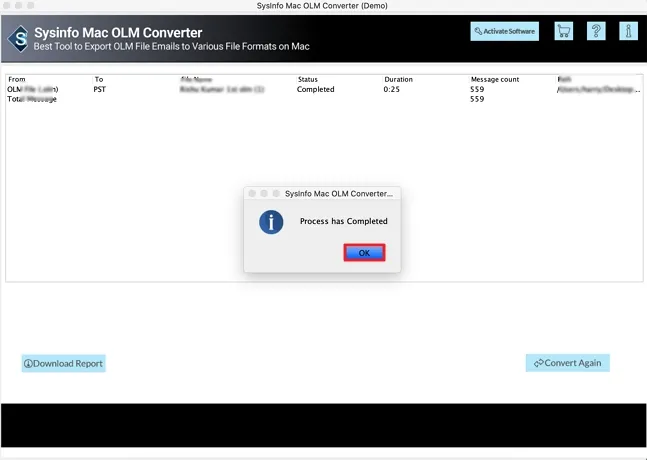The height and width of the screenshot is (460, 647).
Task: Click the blue info icon in dialog
Action: (x=271, y=222)
